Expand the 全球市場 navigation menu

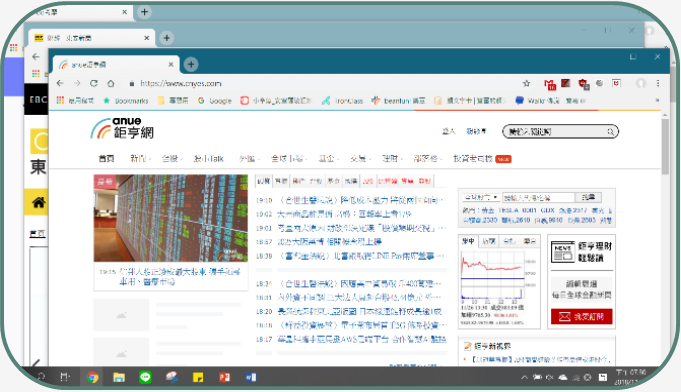click(288, 158)
